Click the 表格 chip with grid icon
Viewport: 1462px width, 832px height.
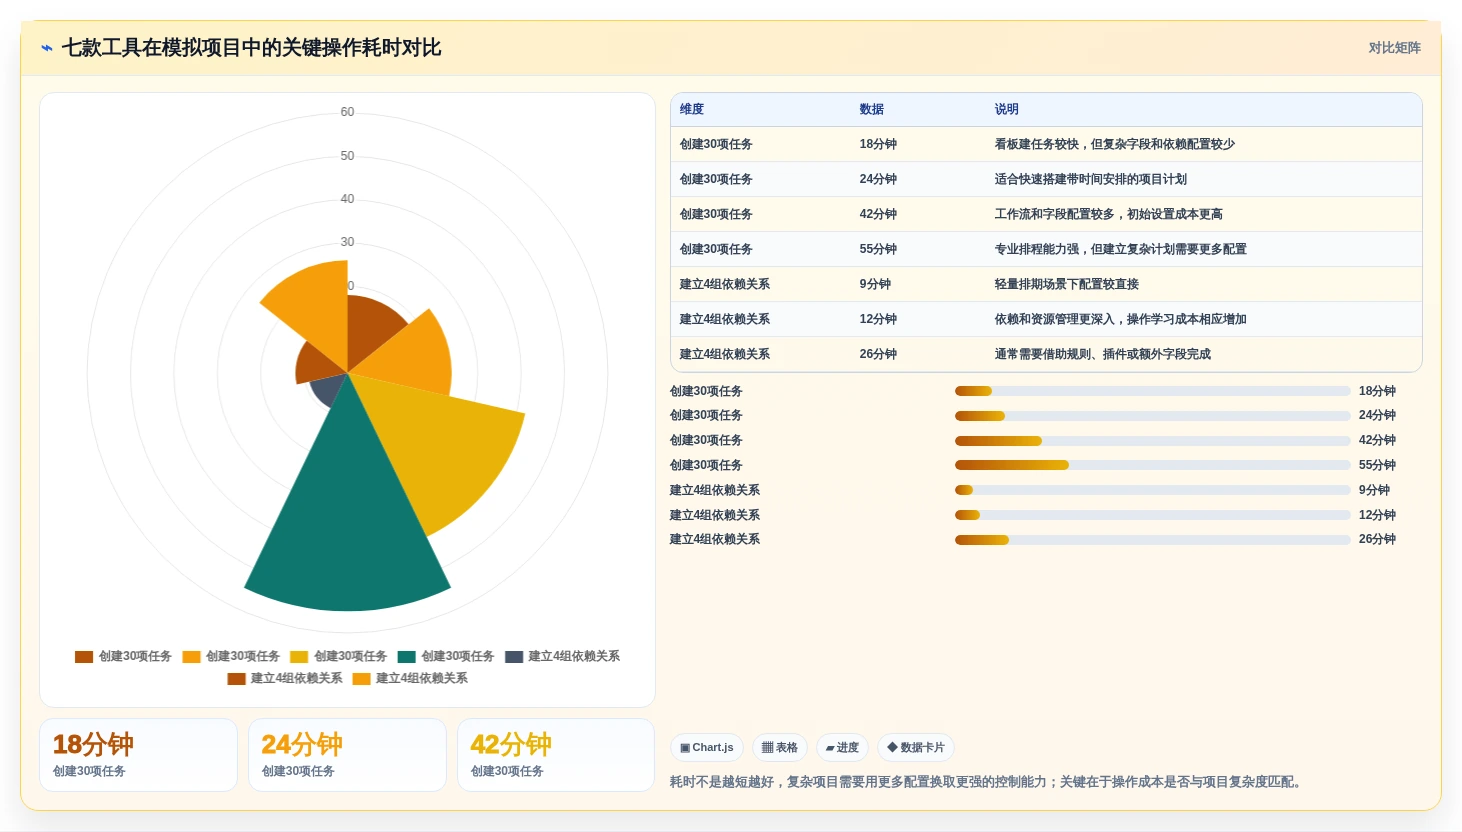click(780, 748)
